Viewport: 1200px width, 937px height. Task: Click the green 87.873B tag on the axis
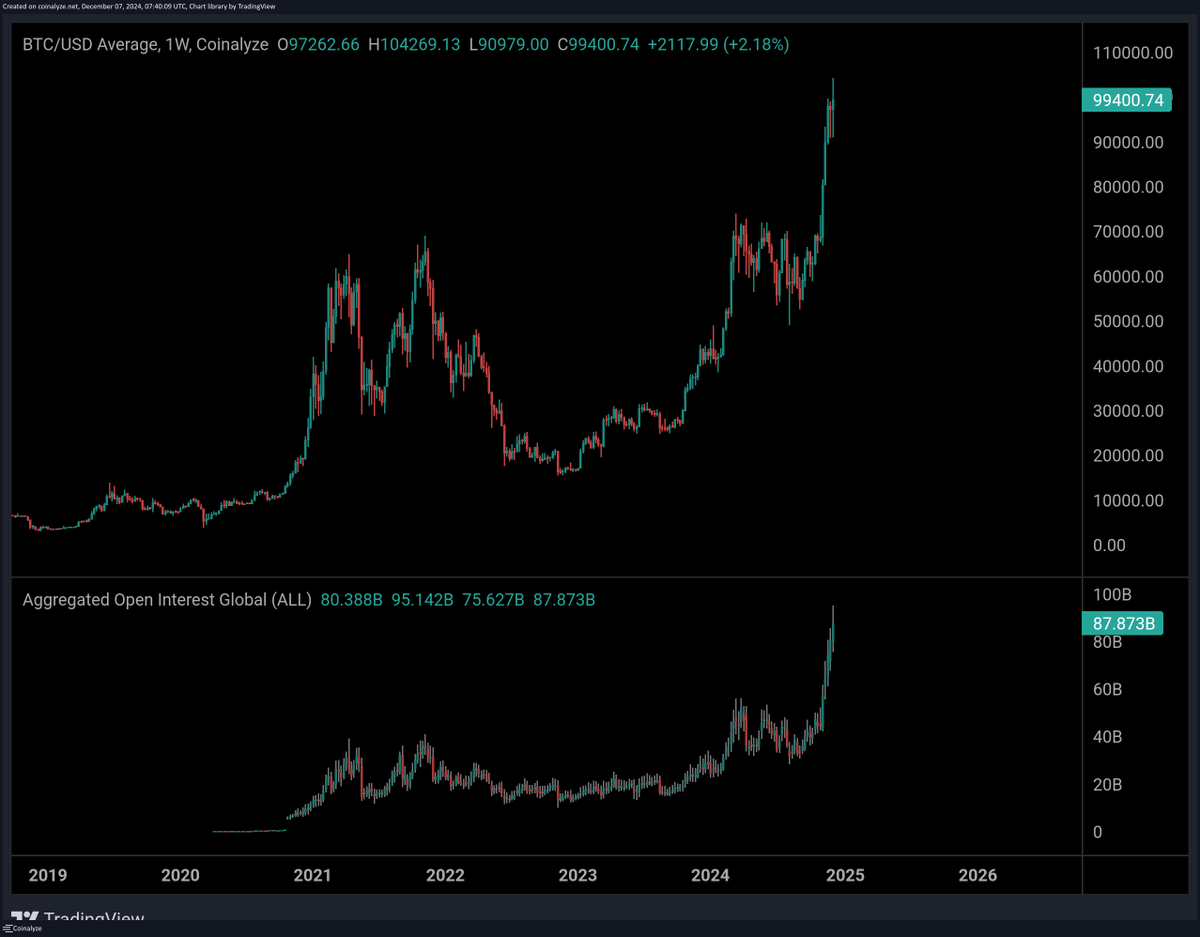tap(1124, 623)
